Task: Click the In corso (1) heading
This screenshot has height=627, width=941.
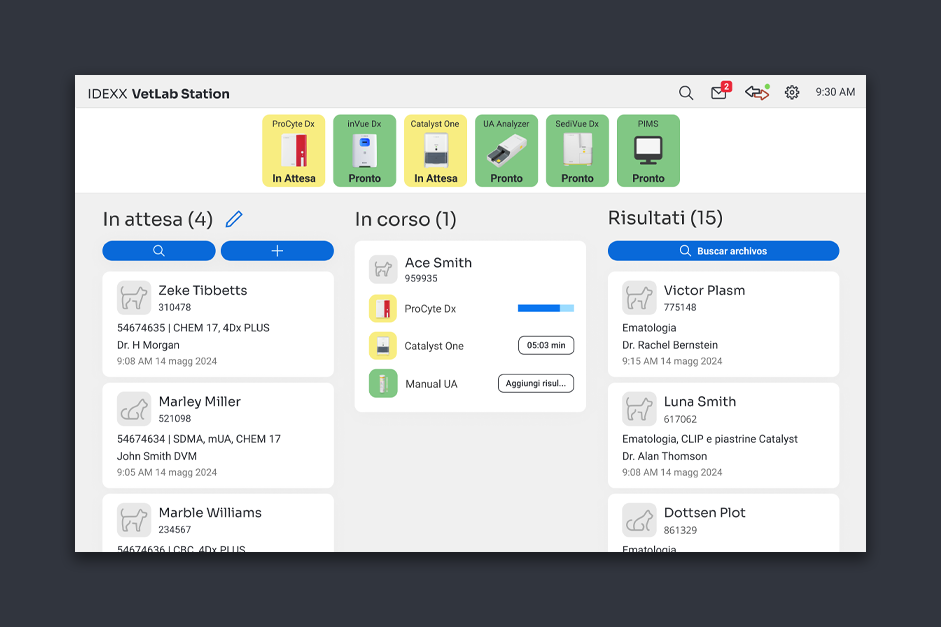Action: coord(406,219)
